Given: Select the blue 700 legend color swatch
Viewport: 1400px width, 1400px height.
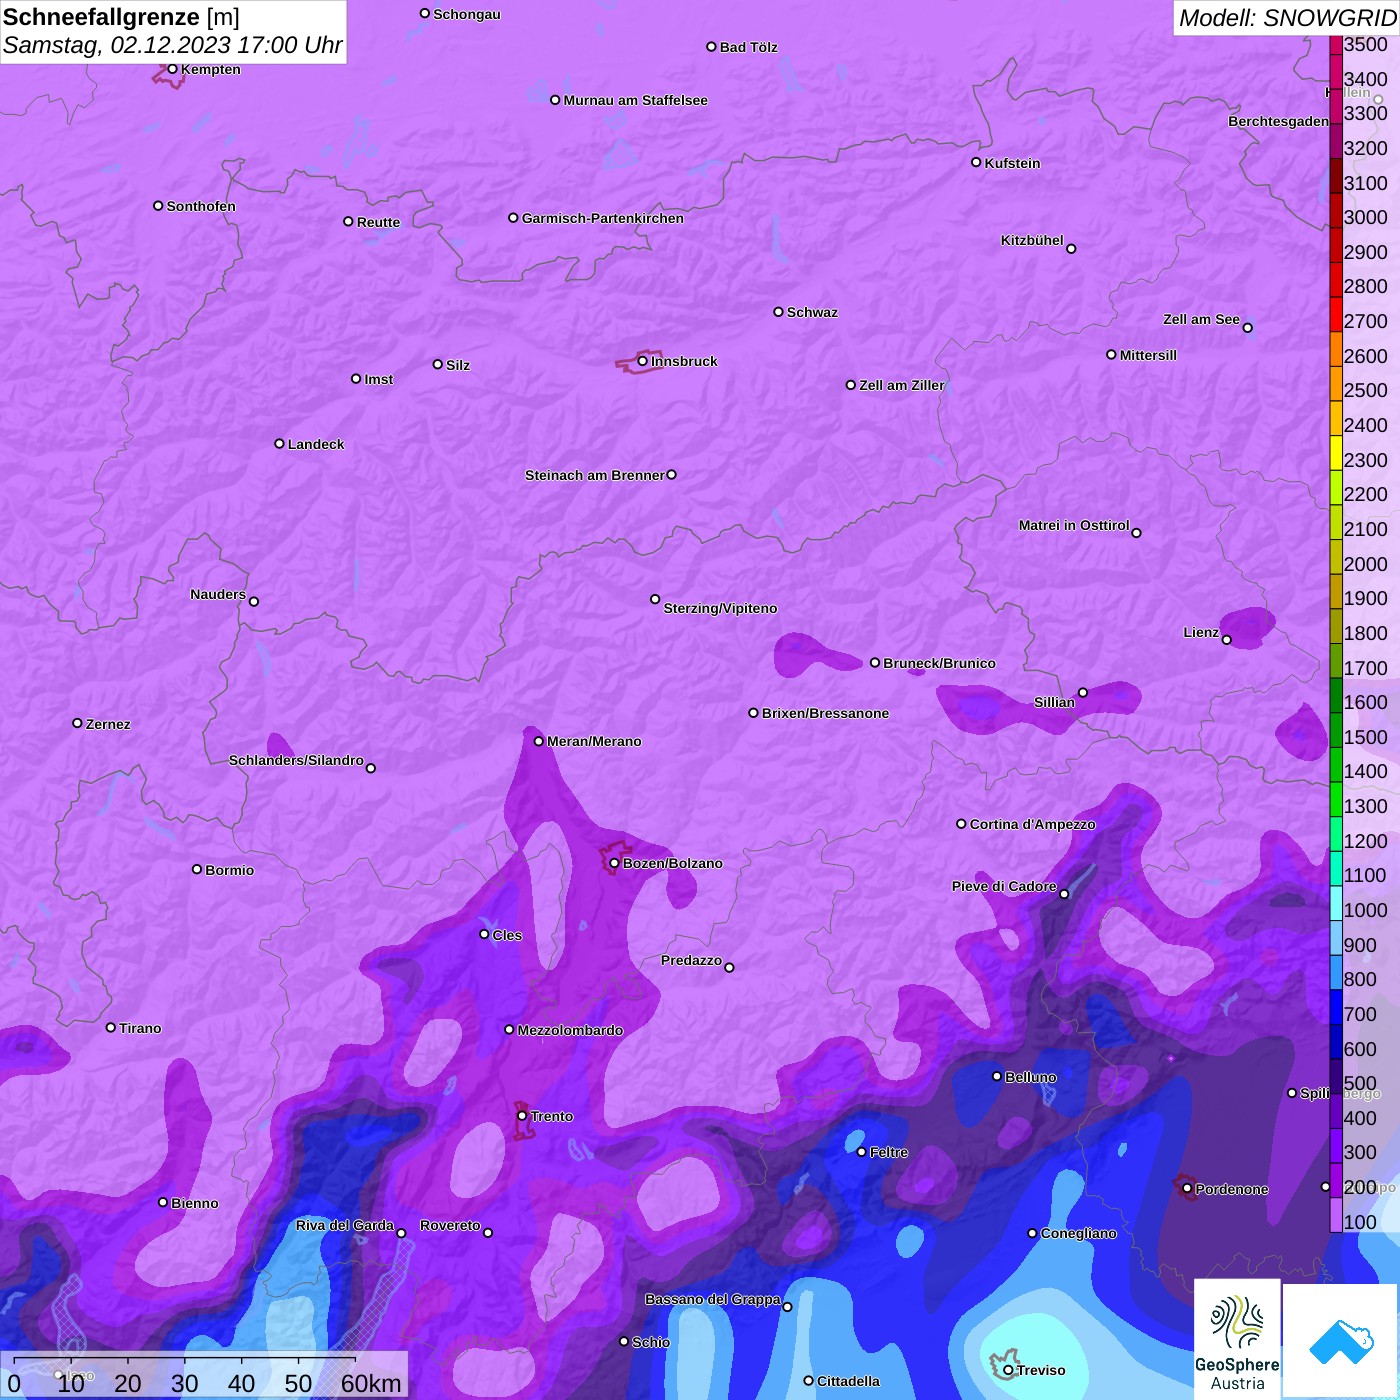Looking at the screenshot, I should [1336, 1008].
